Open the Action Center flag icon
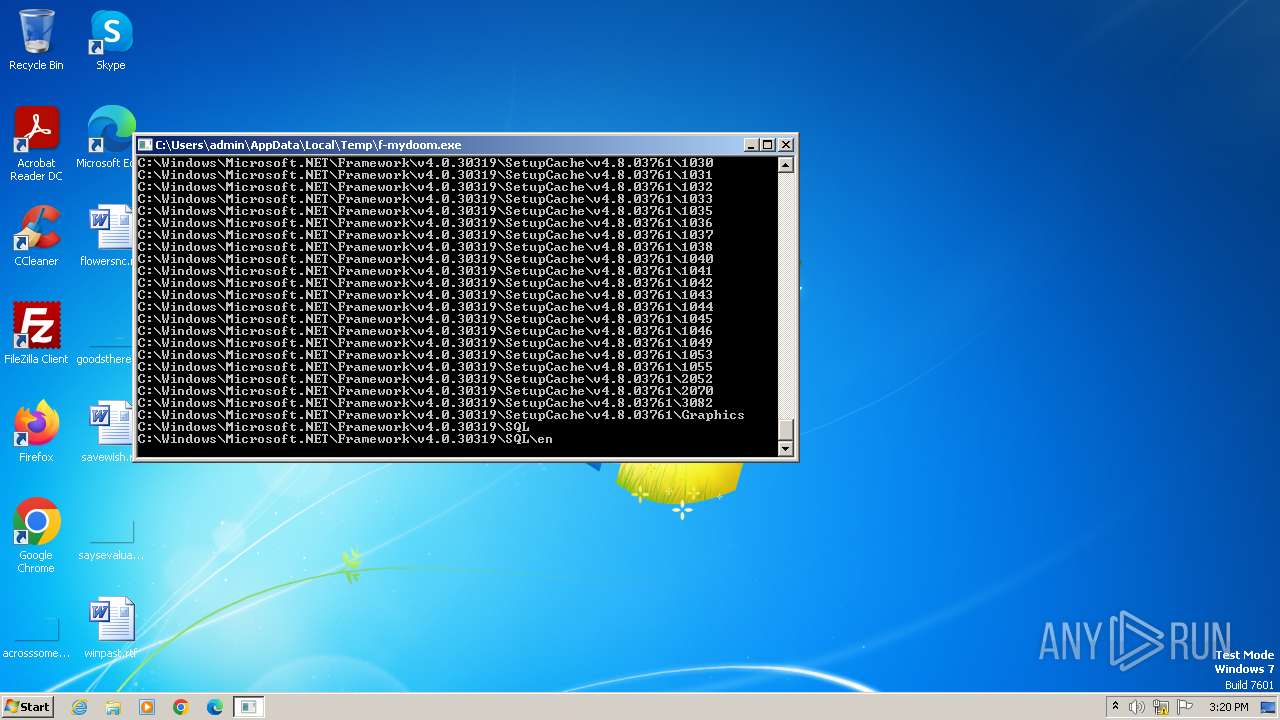The image size is (1280, 720). (x=1185, y=707)
